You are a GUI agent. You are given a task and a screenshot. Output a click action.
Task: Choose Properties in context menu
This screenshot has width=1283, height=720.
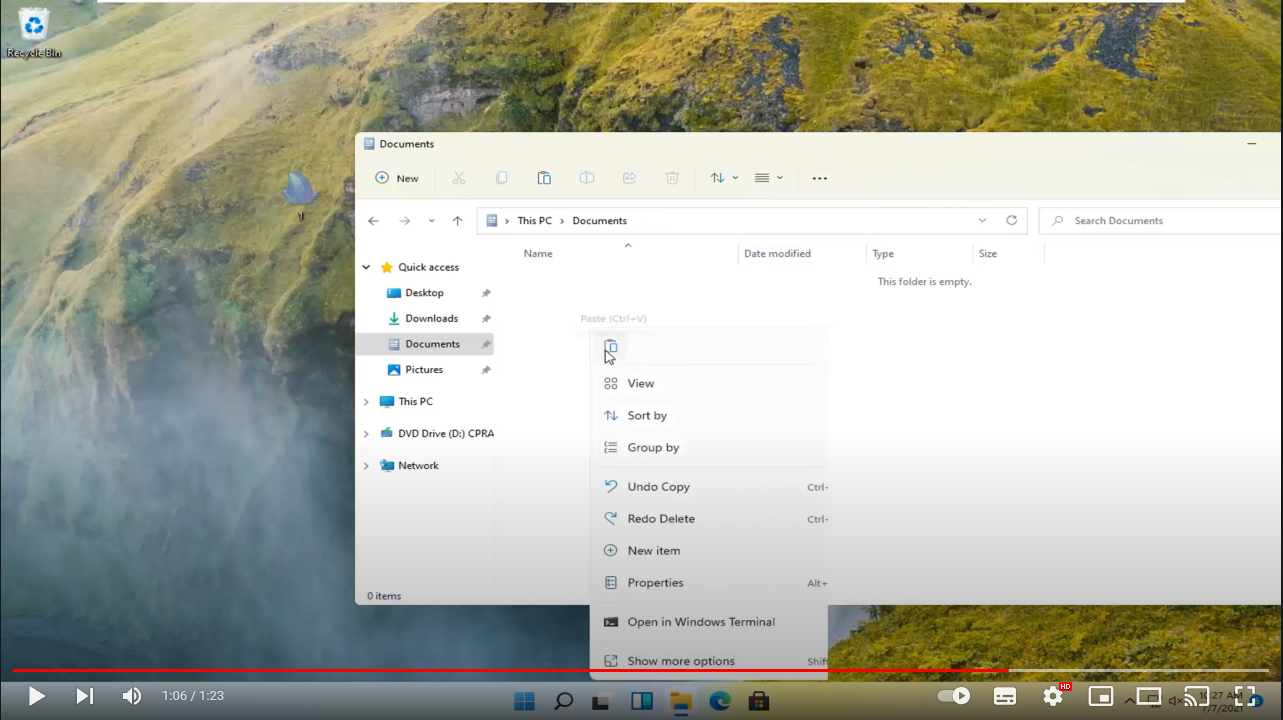coord(655,583)
